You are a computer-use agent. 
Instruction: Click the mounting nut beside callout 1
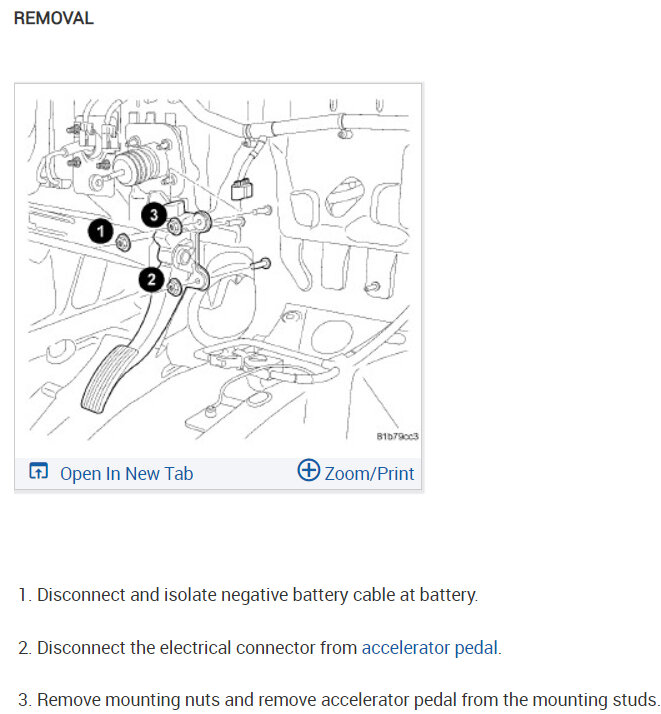point(122,242)
